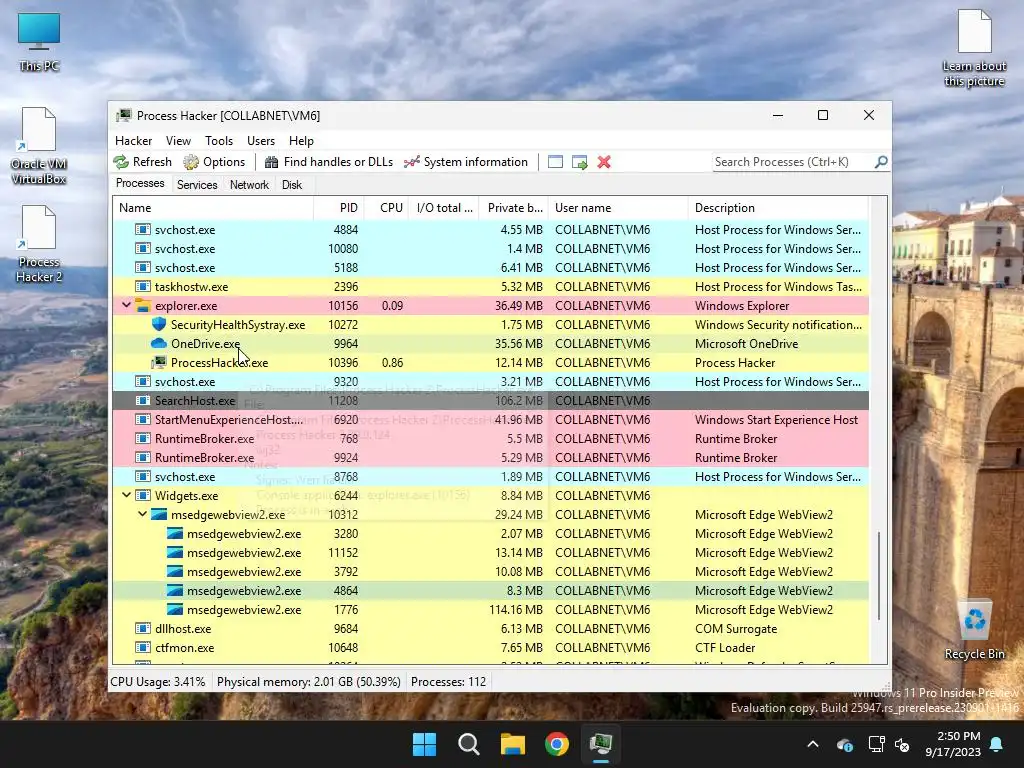Image resolution: width=1024 pixels, height=768 pixels.
Task: Select the StartMenuExperienceHost row
Action: tap(490, 419)
